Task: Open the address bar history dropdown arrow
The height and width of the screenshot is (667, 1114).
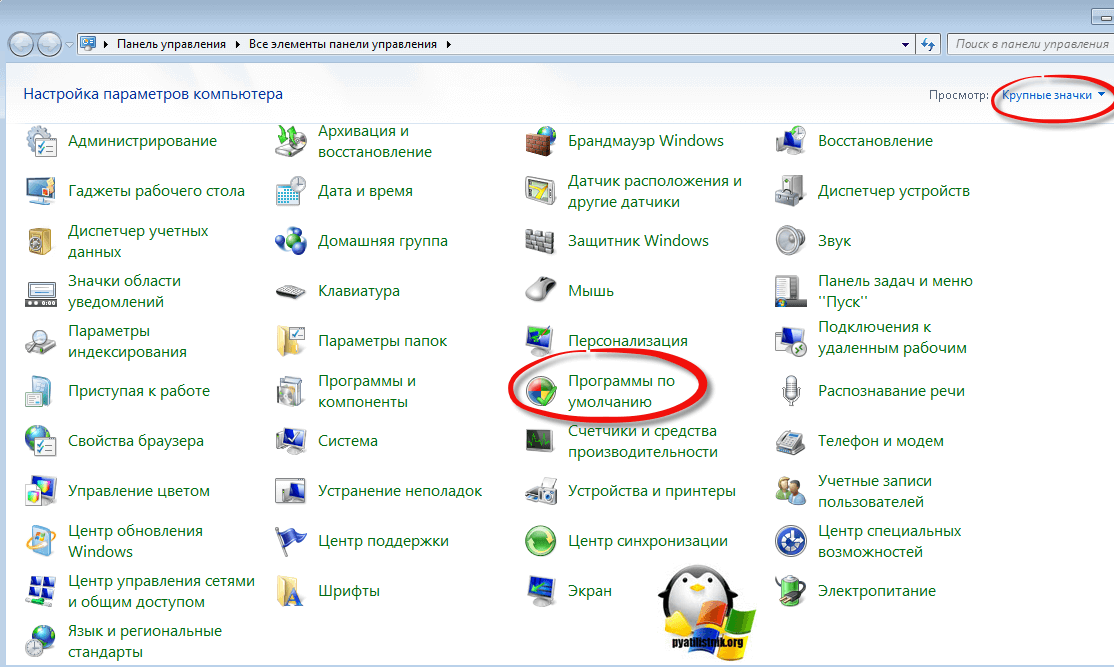Action: pyautogui.click(x=905, y=44)
